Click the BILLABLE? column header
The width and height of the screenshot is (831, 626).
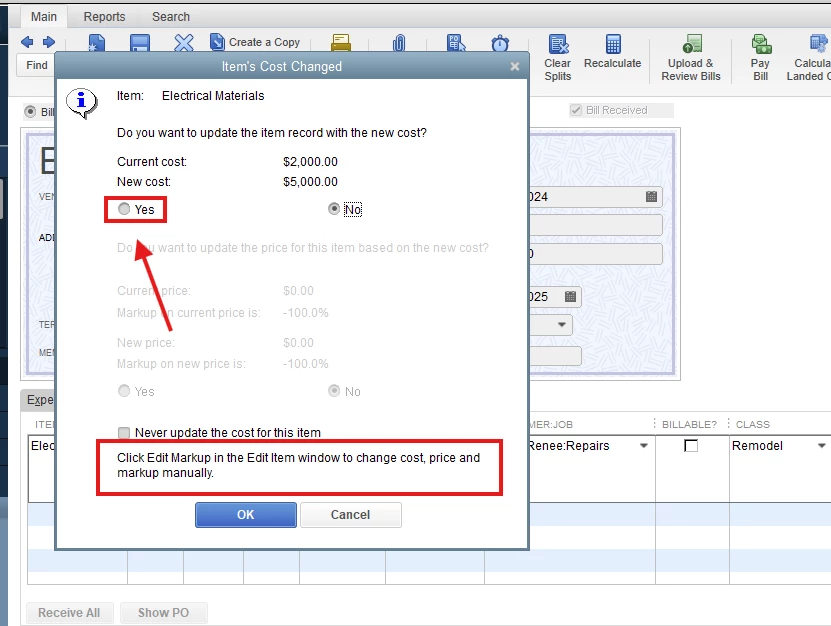(689, 425)
